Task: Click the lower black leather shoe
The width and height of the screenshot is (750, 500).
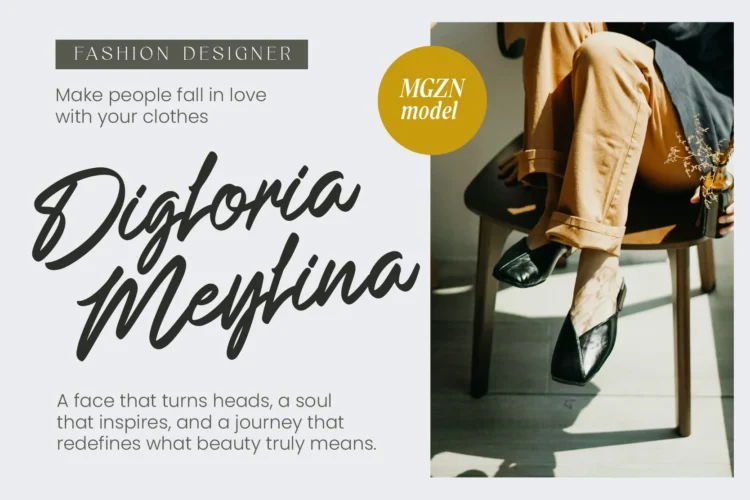Action: click(585, 345)
